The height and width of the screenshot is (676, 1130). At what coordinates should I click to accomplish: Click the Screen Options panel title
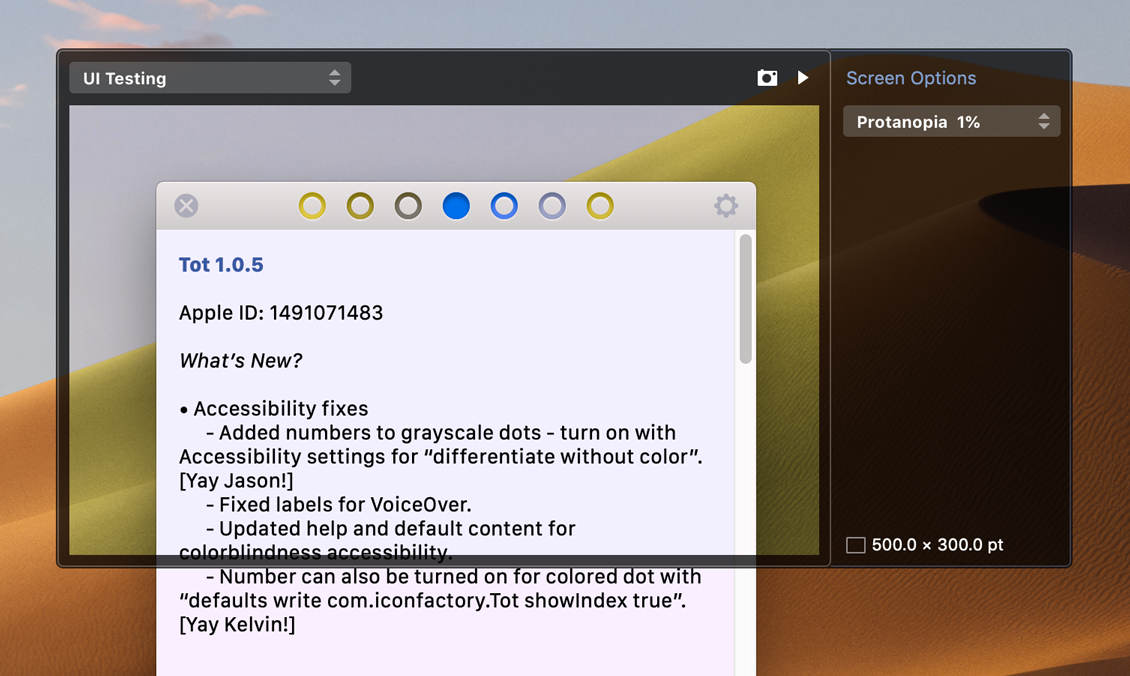[x=911, y=78]
